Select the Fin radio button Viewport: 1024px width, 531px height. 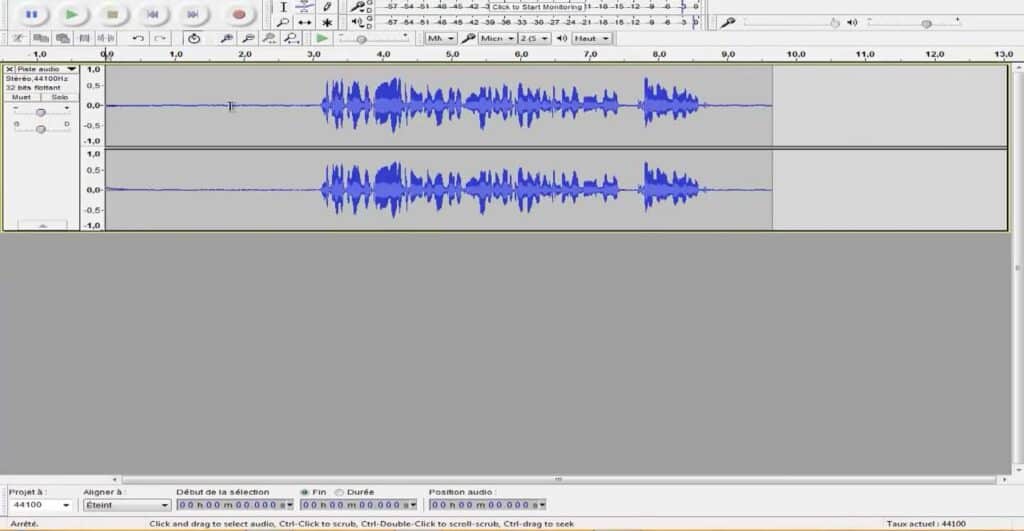[304, 492]
